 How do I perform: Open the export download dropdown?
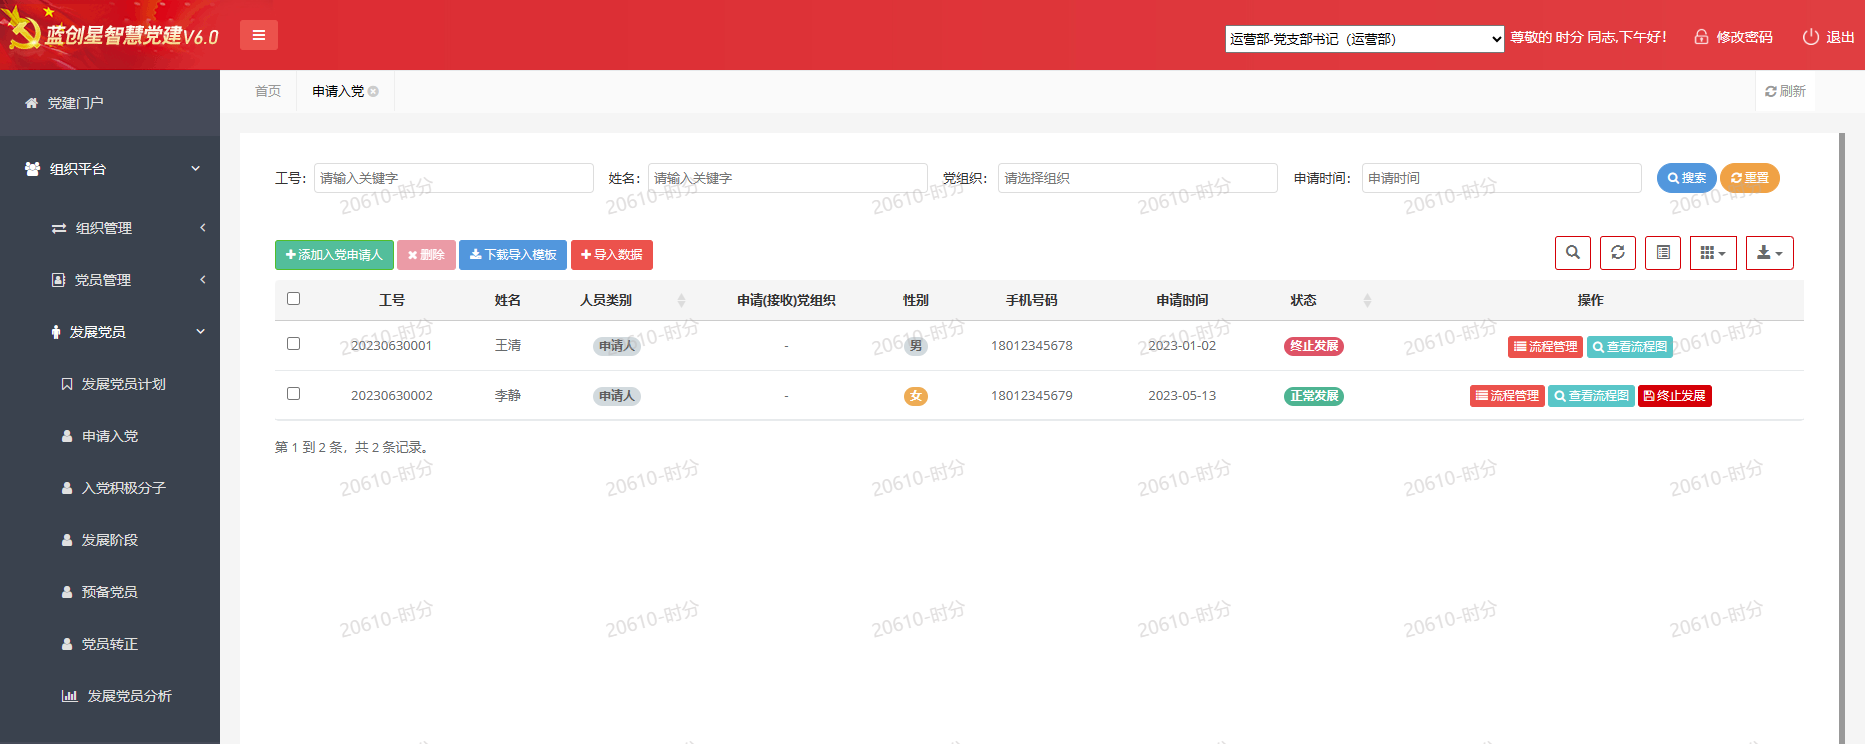pos(1769,253)
